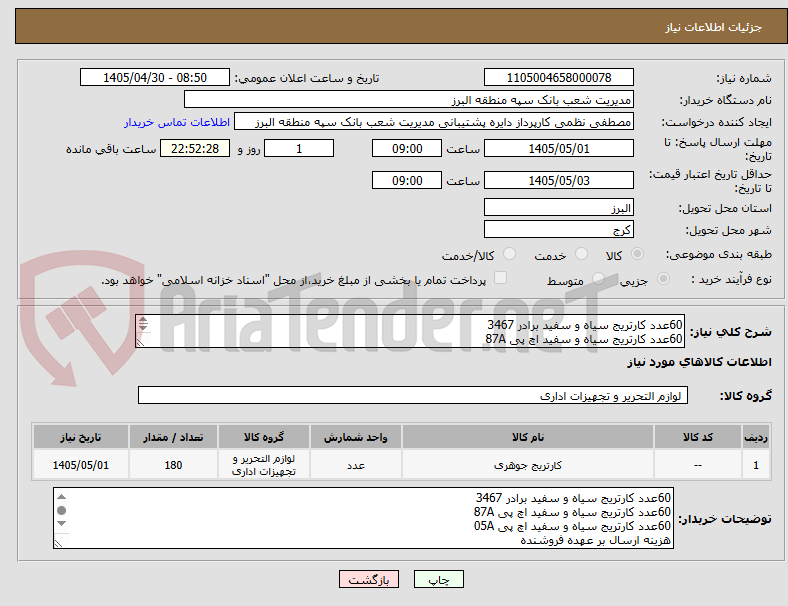Click the unit cell showing عدد

coord(355,465)
